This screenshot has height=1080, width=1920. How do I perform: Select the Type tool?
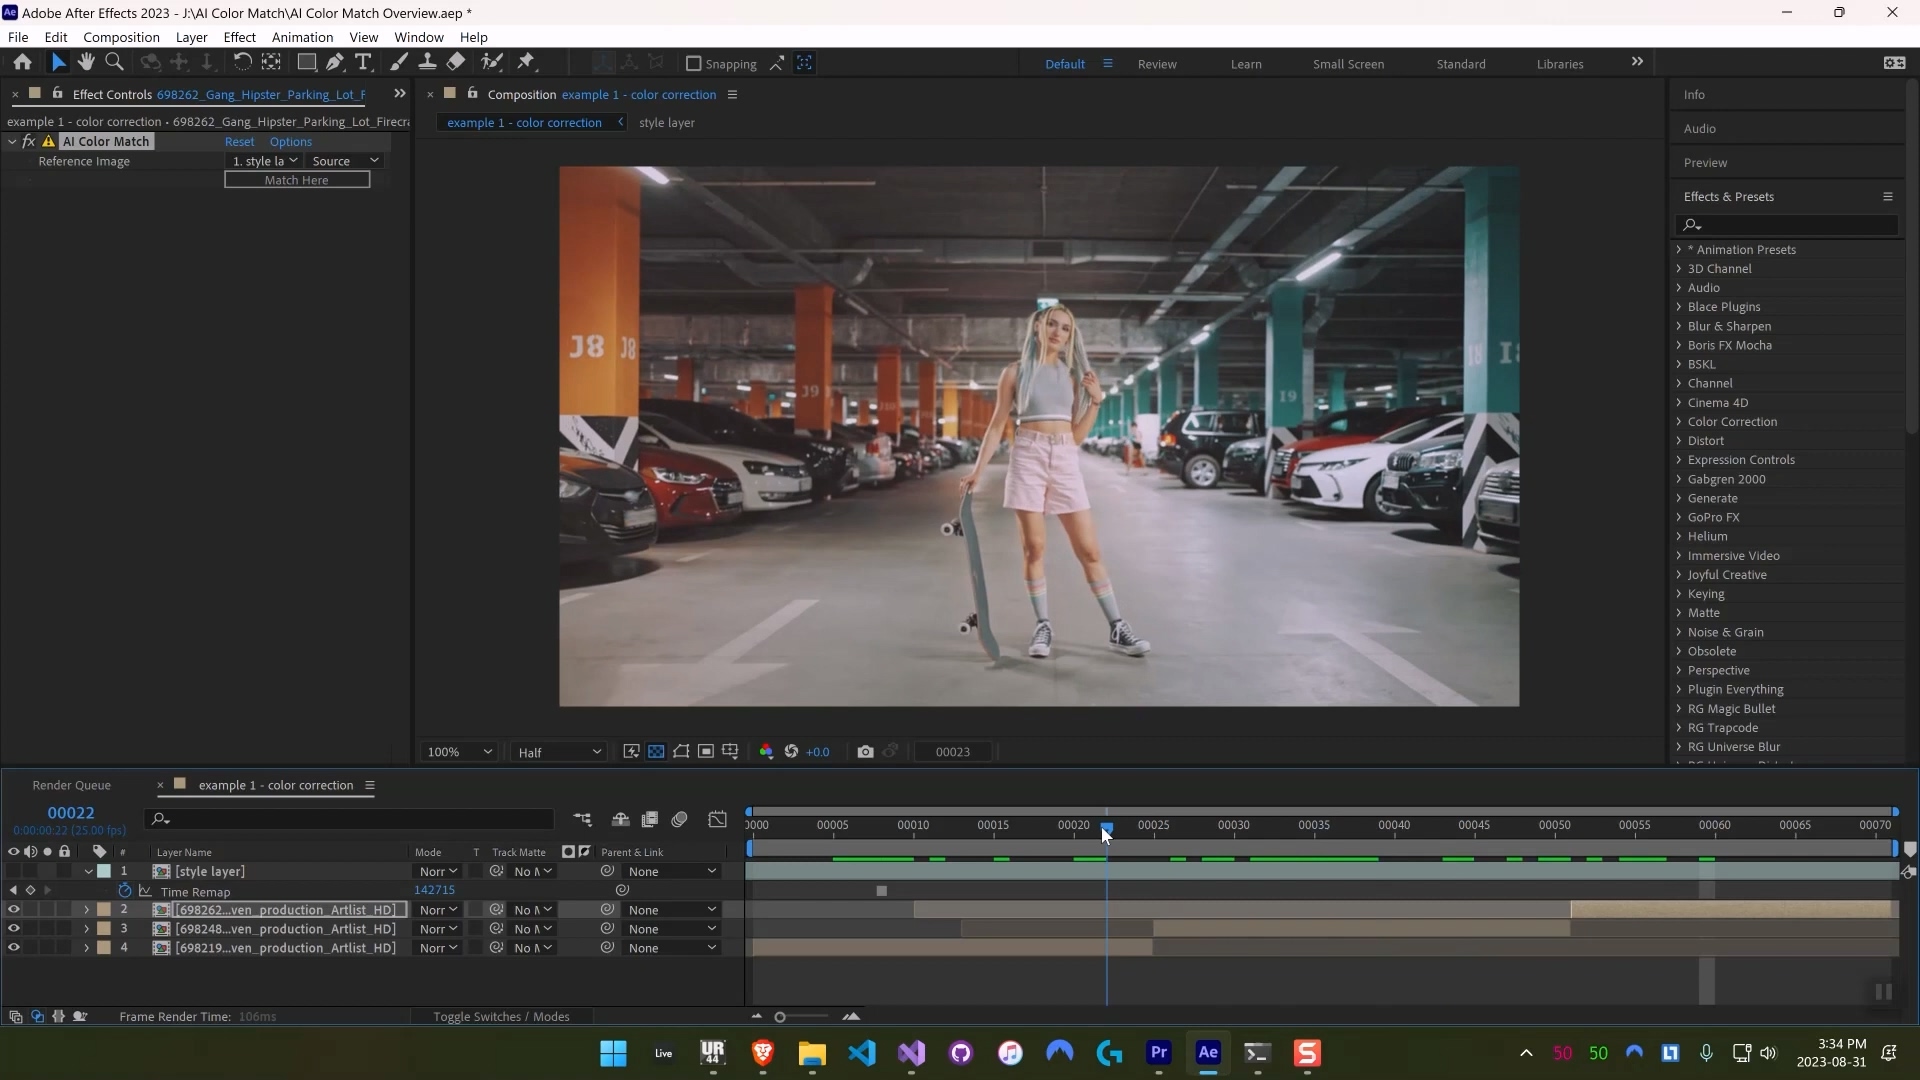pyautogui.click(x=363, y=62)
